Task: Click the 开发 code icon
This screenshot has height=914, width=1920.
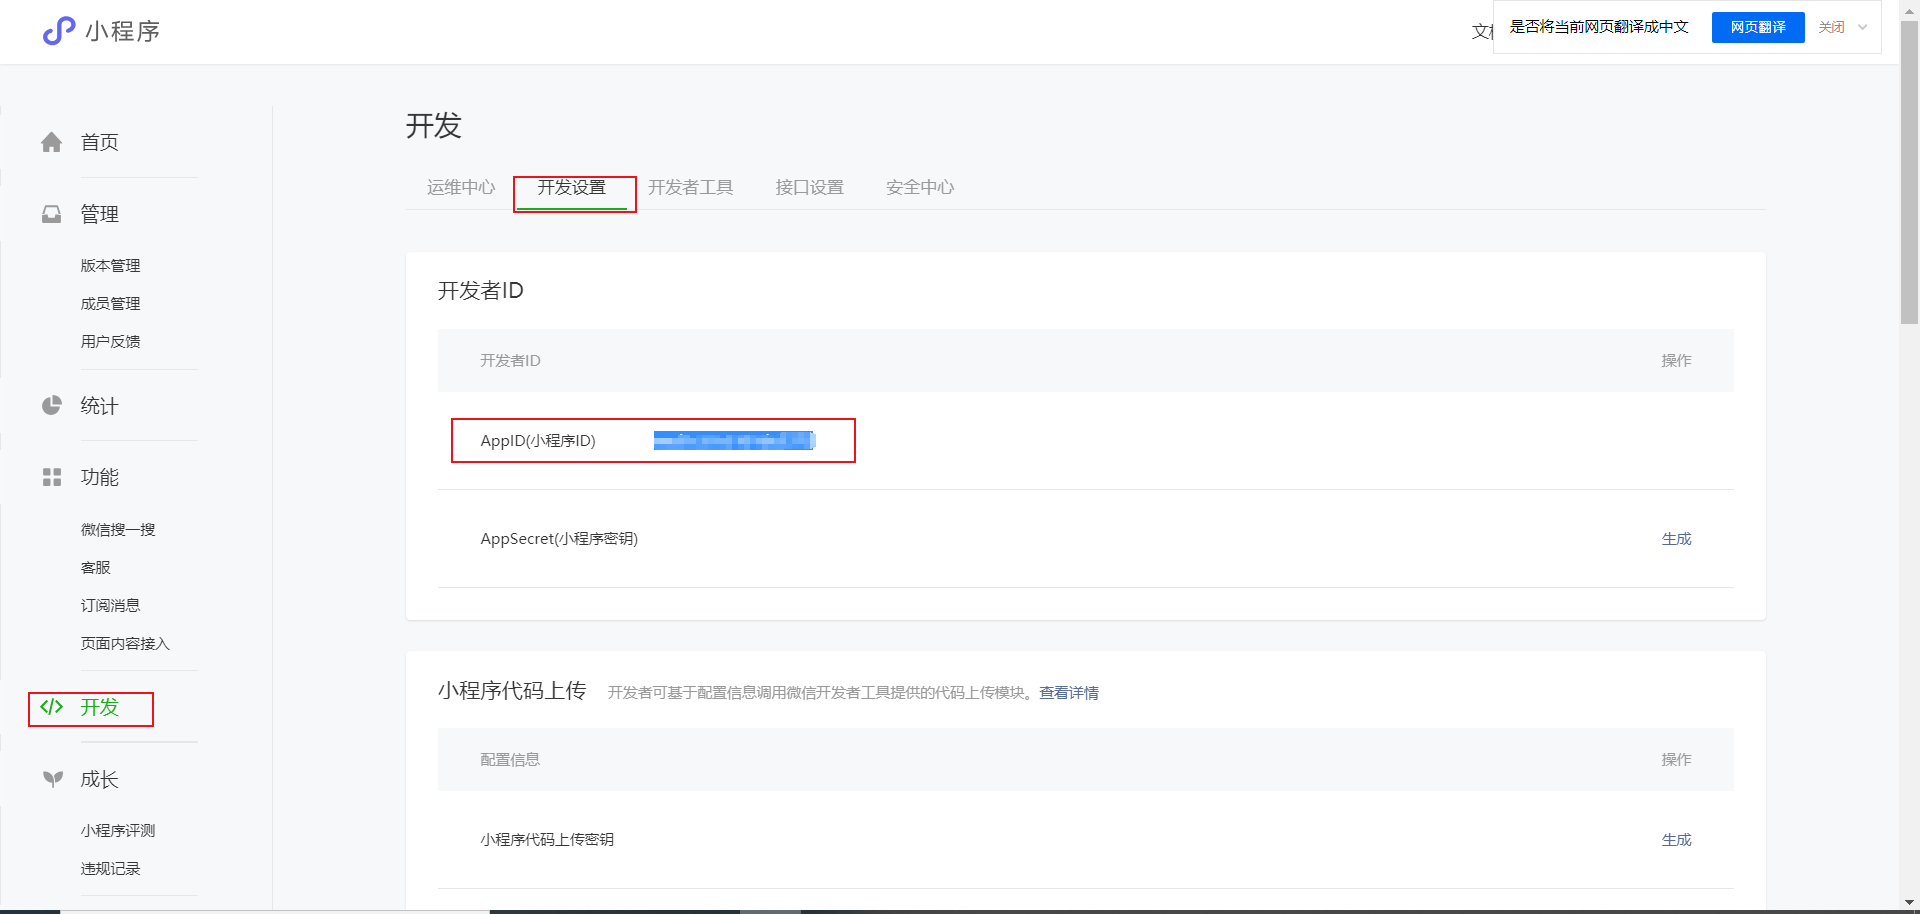Action: (52, 707)
